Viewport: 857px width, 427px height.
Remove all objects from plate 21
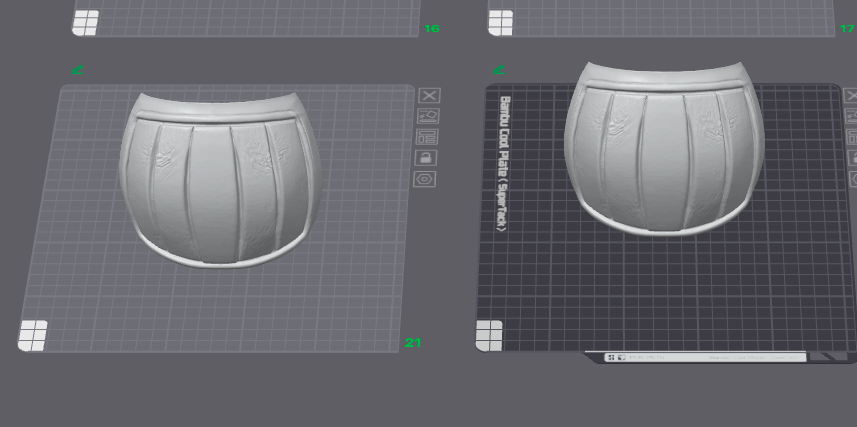coord(429,96)
